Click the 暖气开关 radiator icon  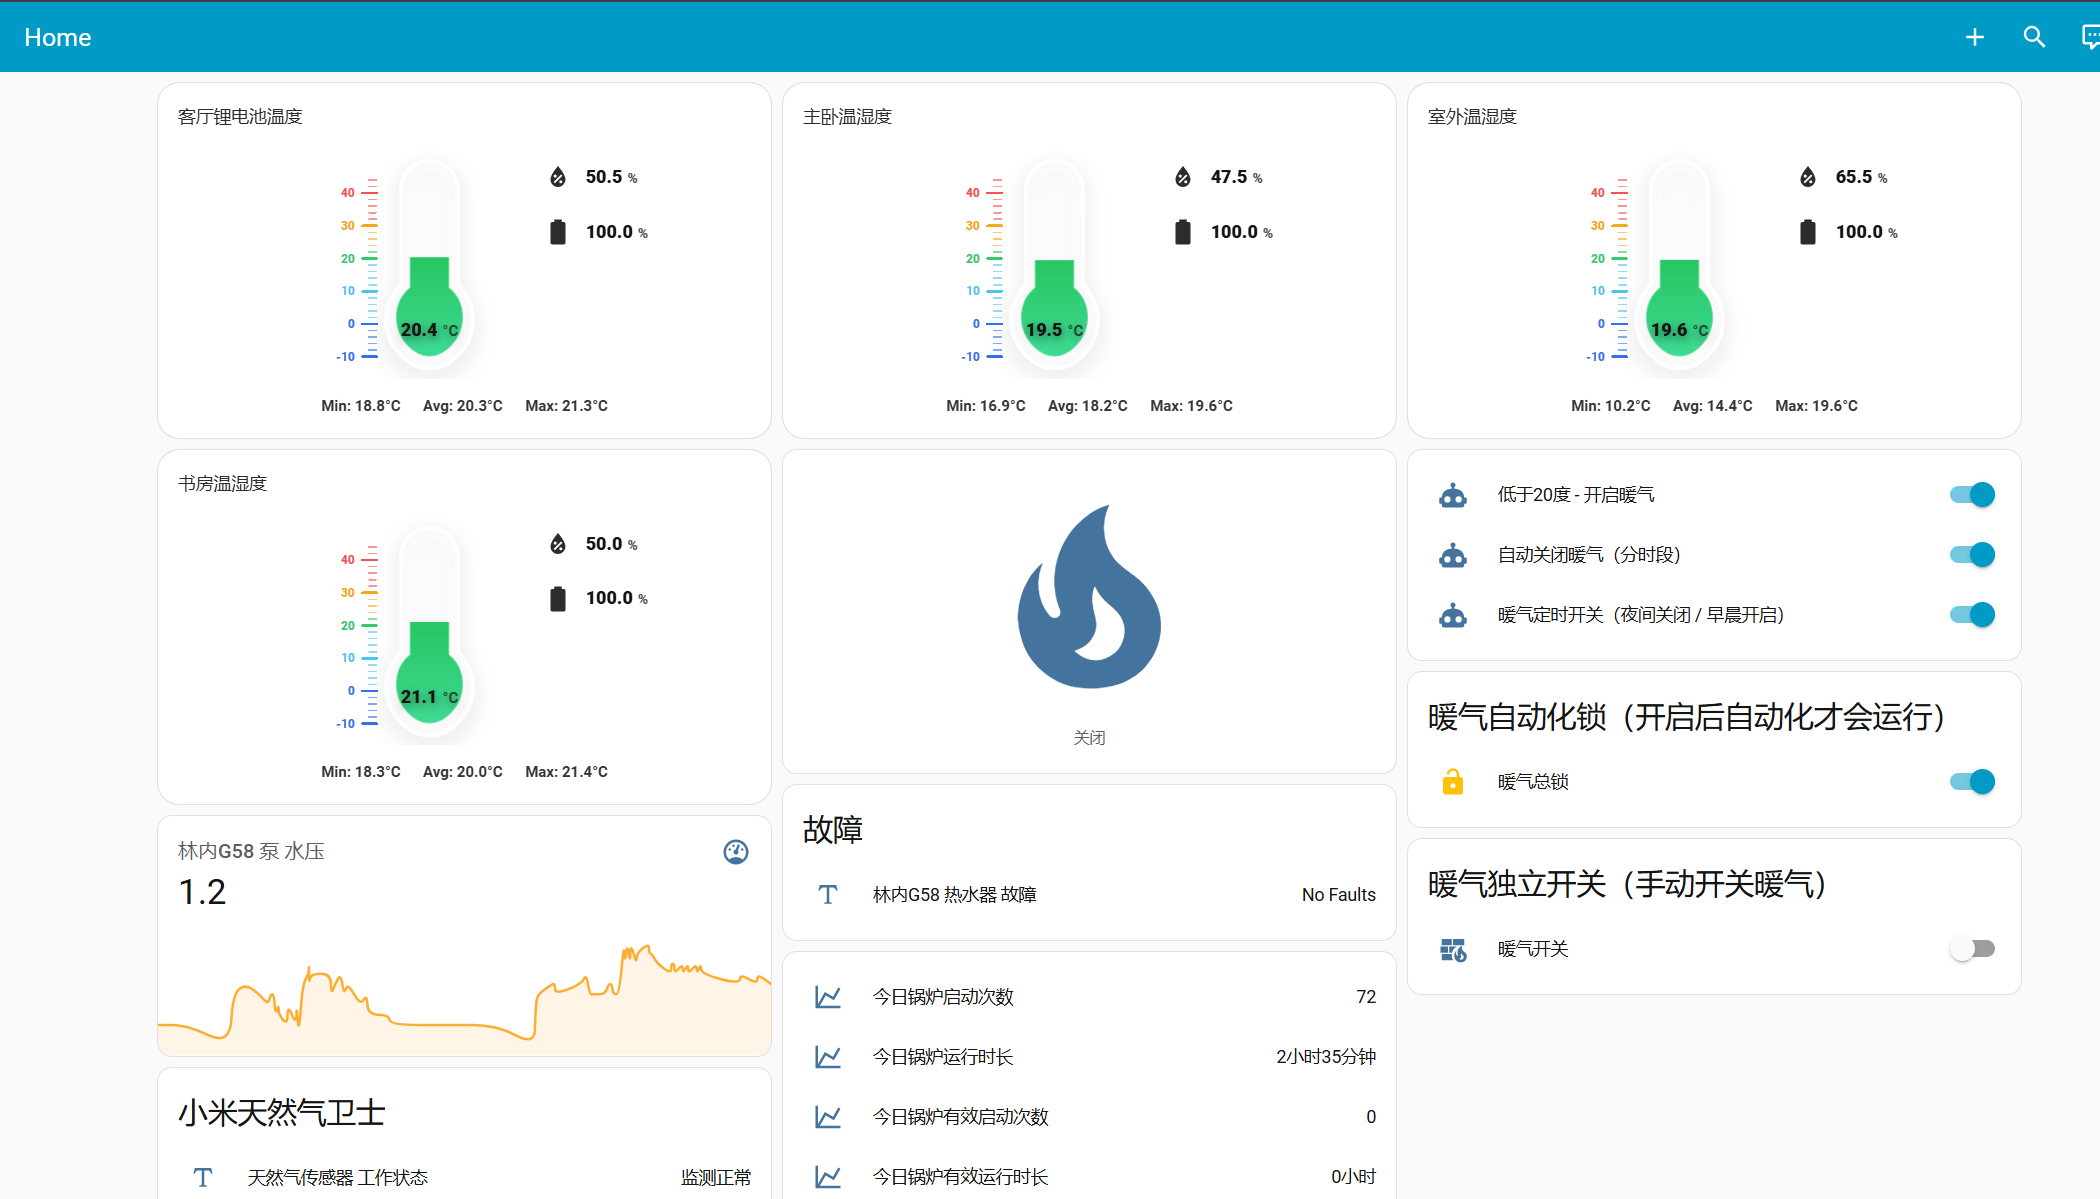pos(1453,949)
